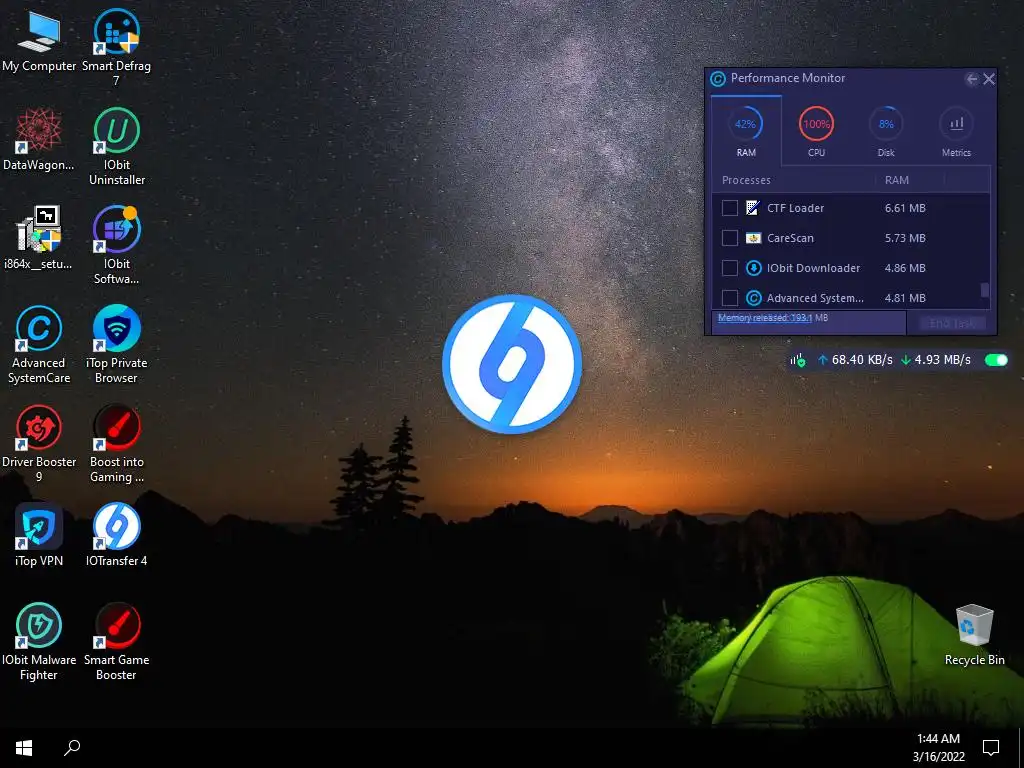Screen dimensions: 1024x768
Task: Click the CareScan process icon
Action: click(753, 238)
